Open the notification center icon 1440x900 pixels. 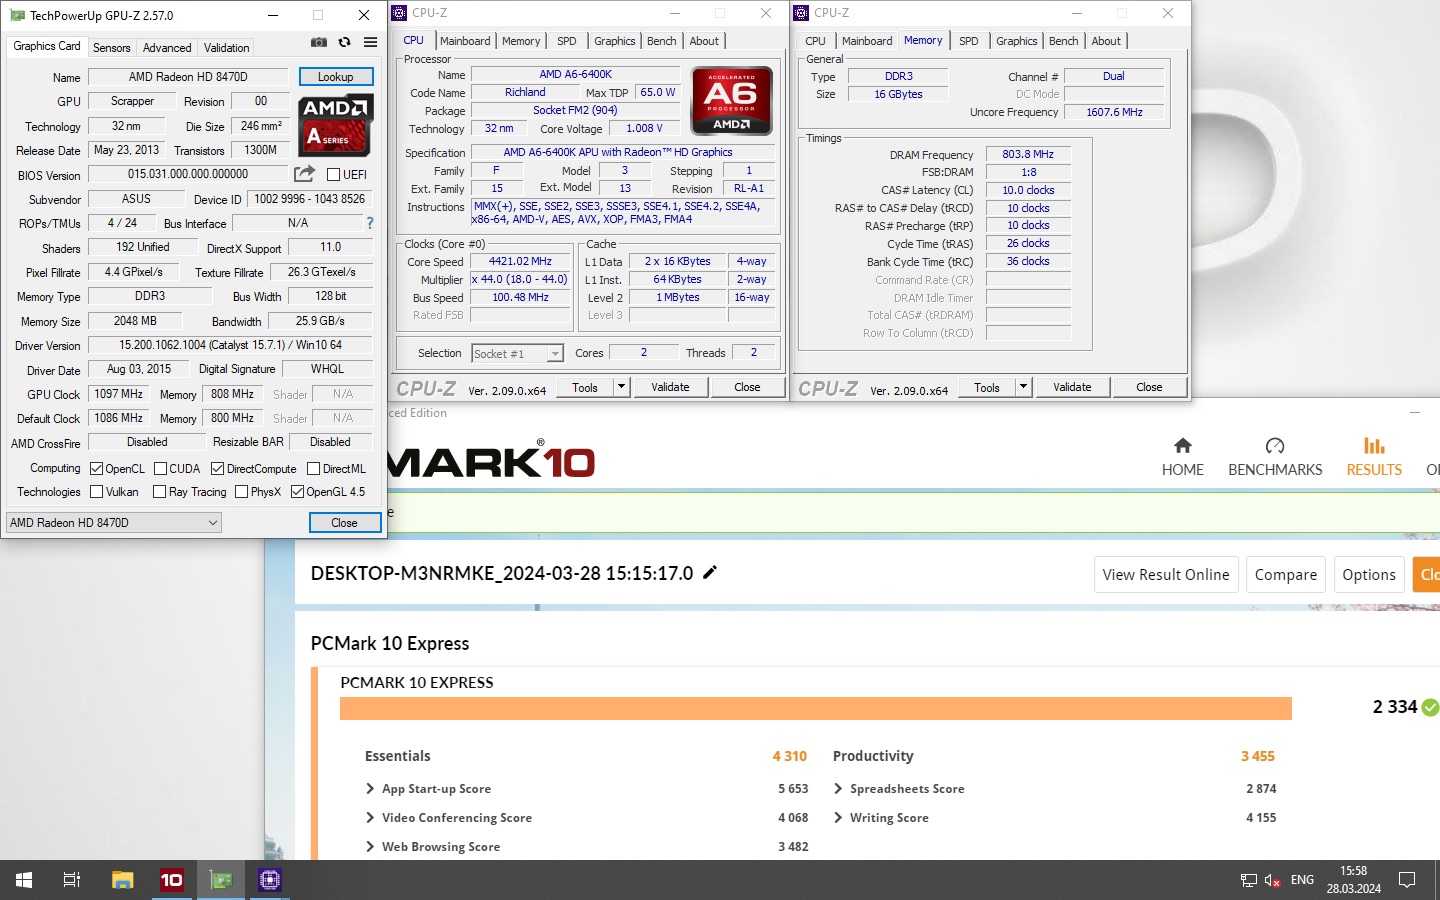1407,880
